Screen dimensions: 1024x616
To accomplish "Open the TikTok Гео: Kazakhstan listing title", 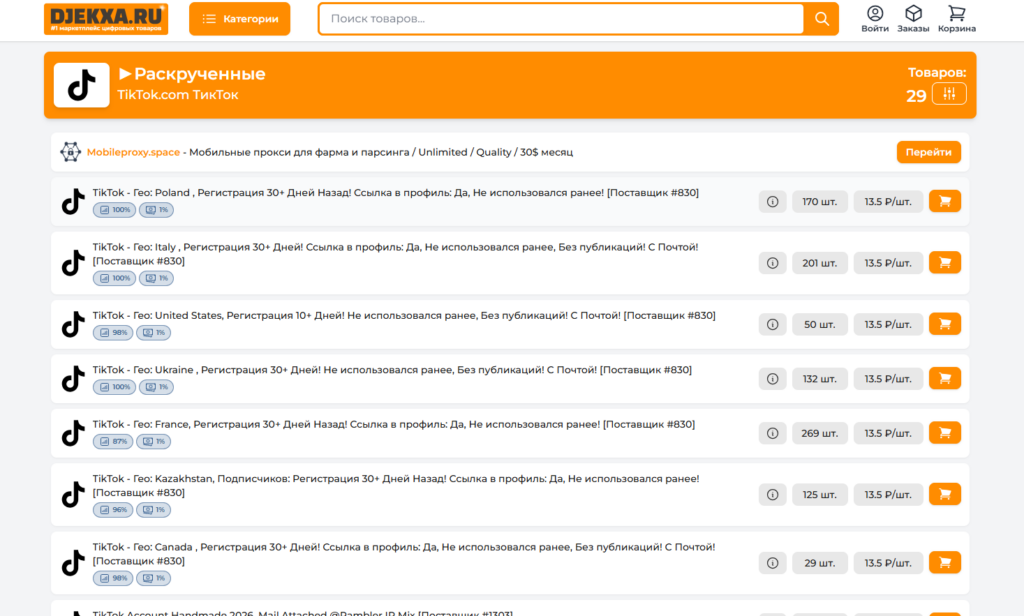I will [396, 485].
